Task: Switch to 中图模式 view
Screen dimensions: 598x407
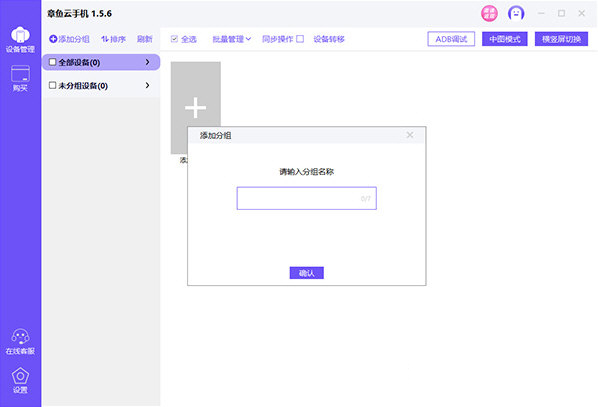Action: click(505, 39)
